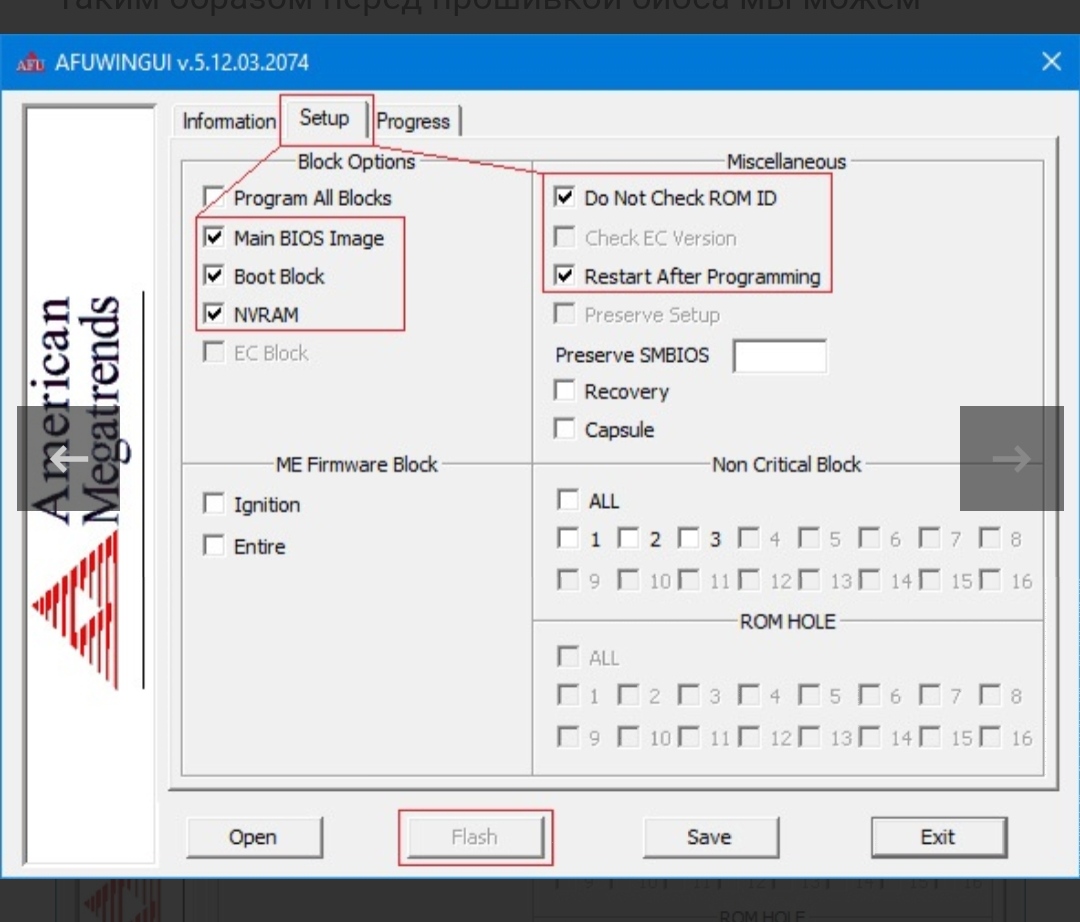Image resolution: width=1080 pixels, height=922 pixels.
Task: Click the Exit button
Action: 939,837
